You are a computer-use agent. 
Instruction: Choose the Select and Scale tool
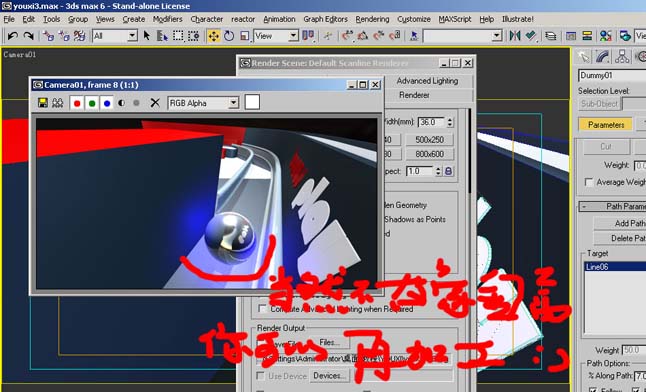(245, 36)
